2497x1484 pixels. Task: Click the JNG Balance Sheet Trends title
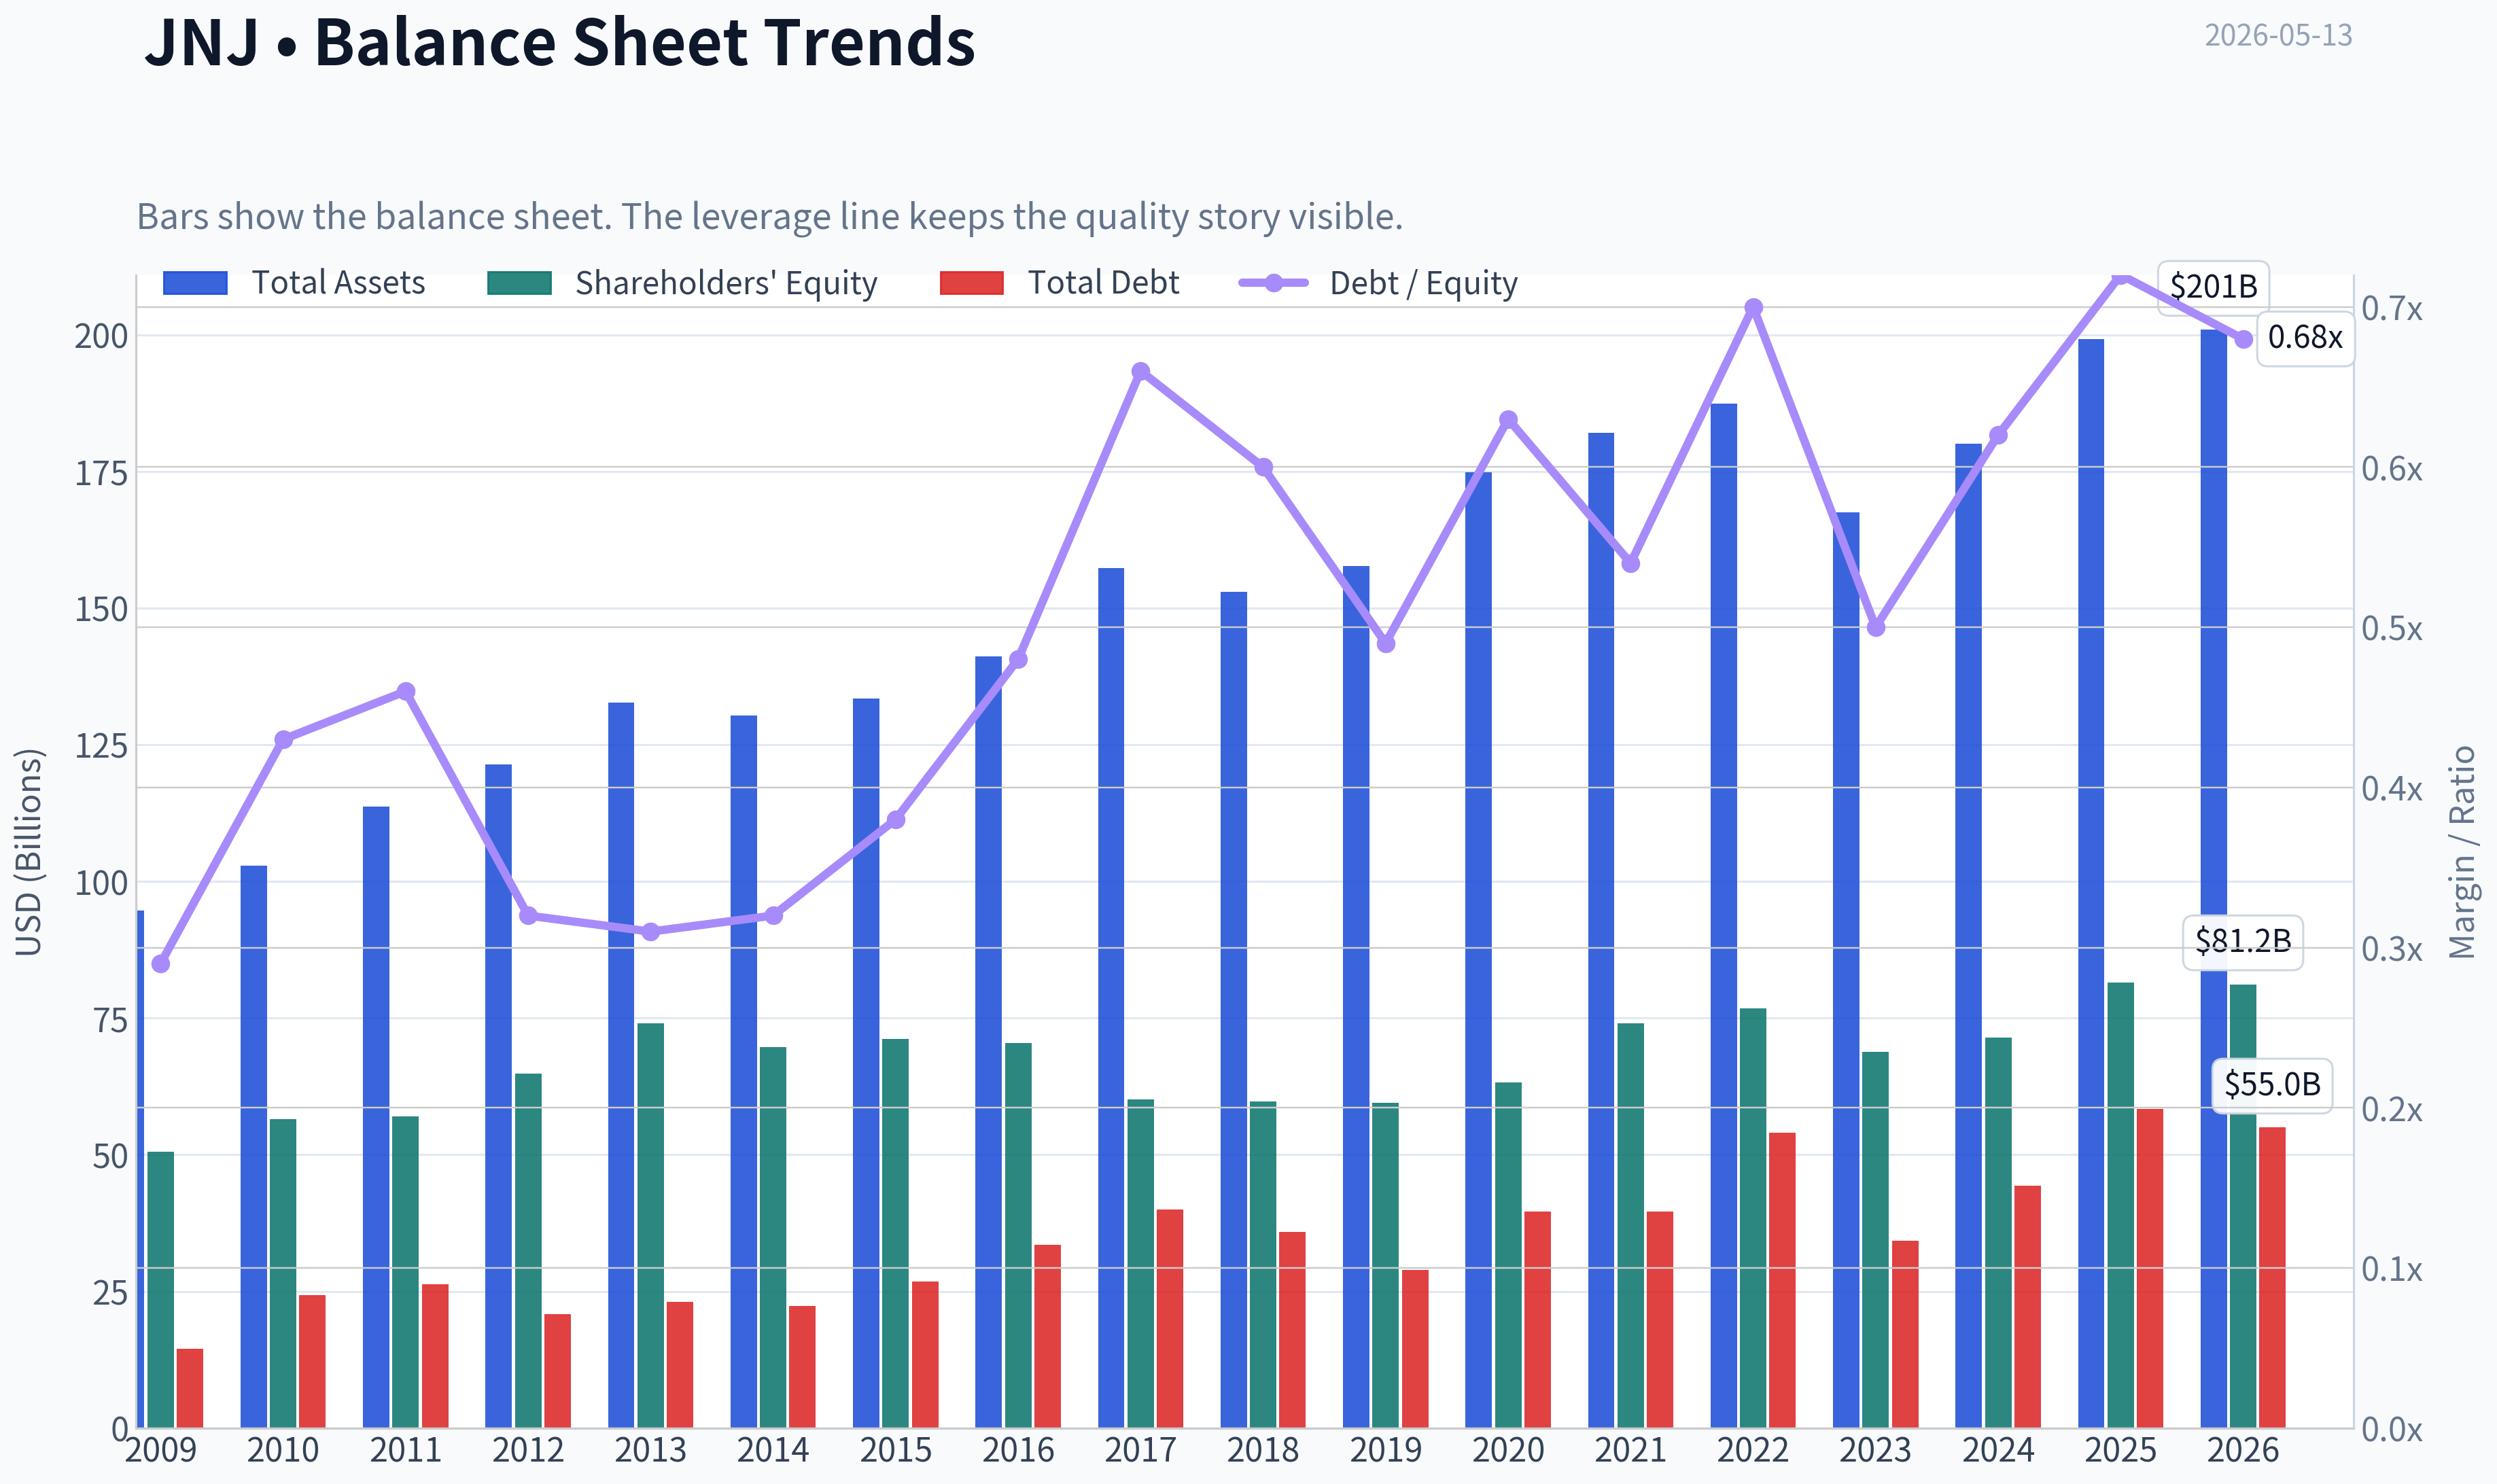pyautogui.click(x=560, y=42)
